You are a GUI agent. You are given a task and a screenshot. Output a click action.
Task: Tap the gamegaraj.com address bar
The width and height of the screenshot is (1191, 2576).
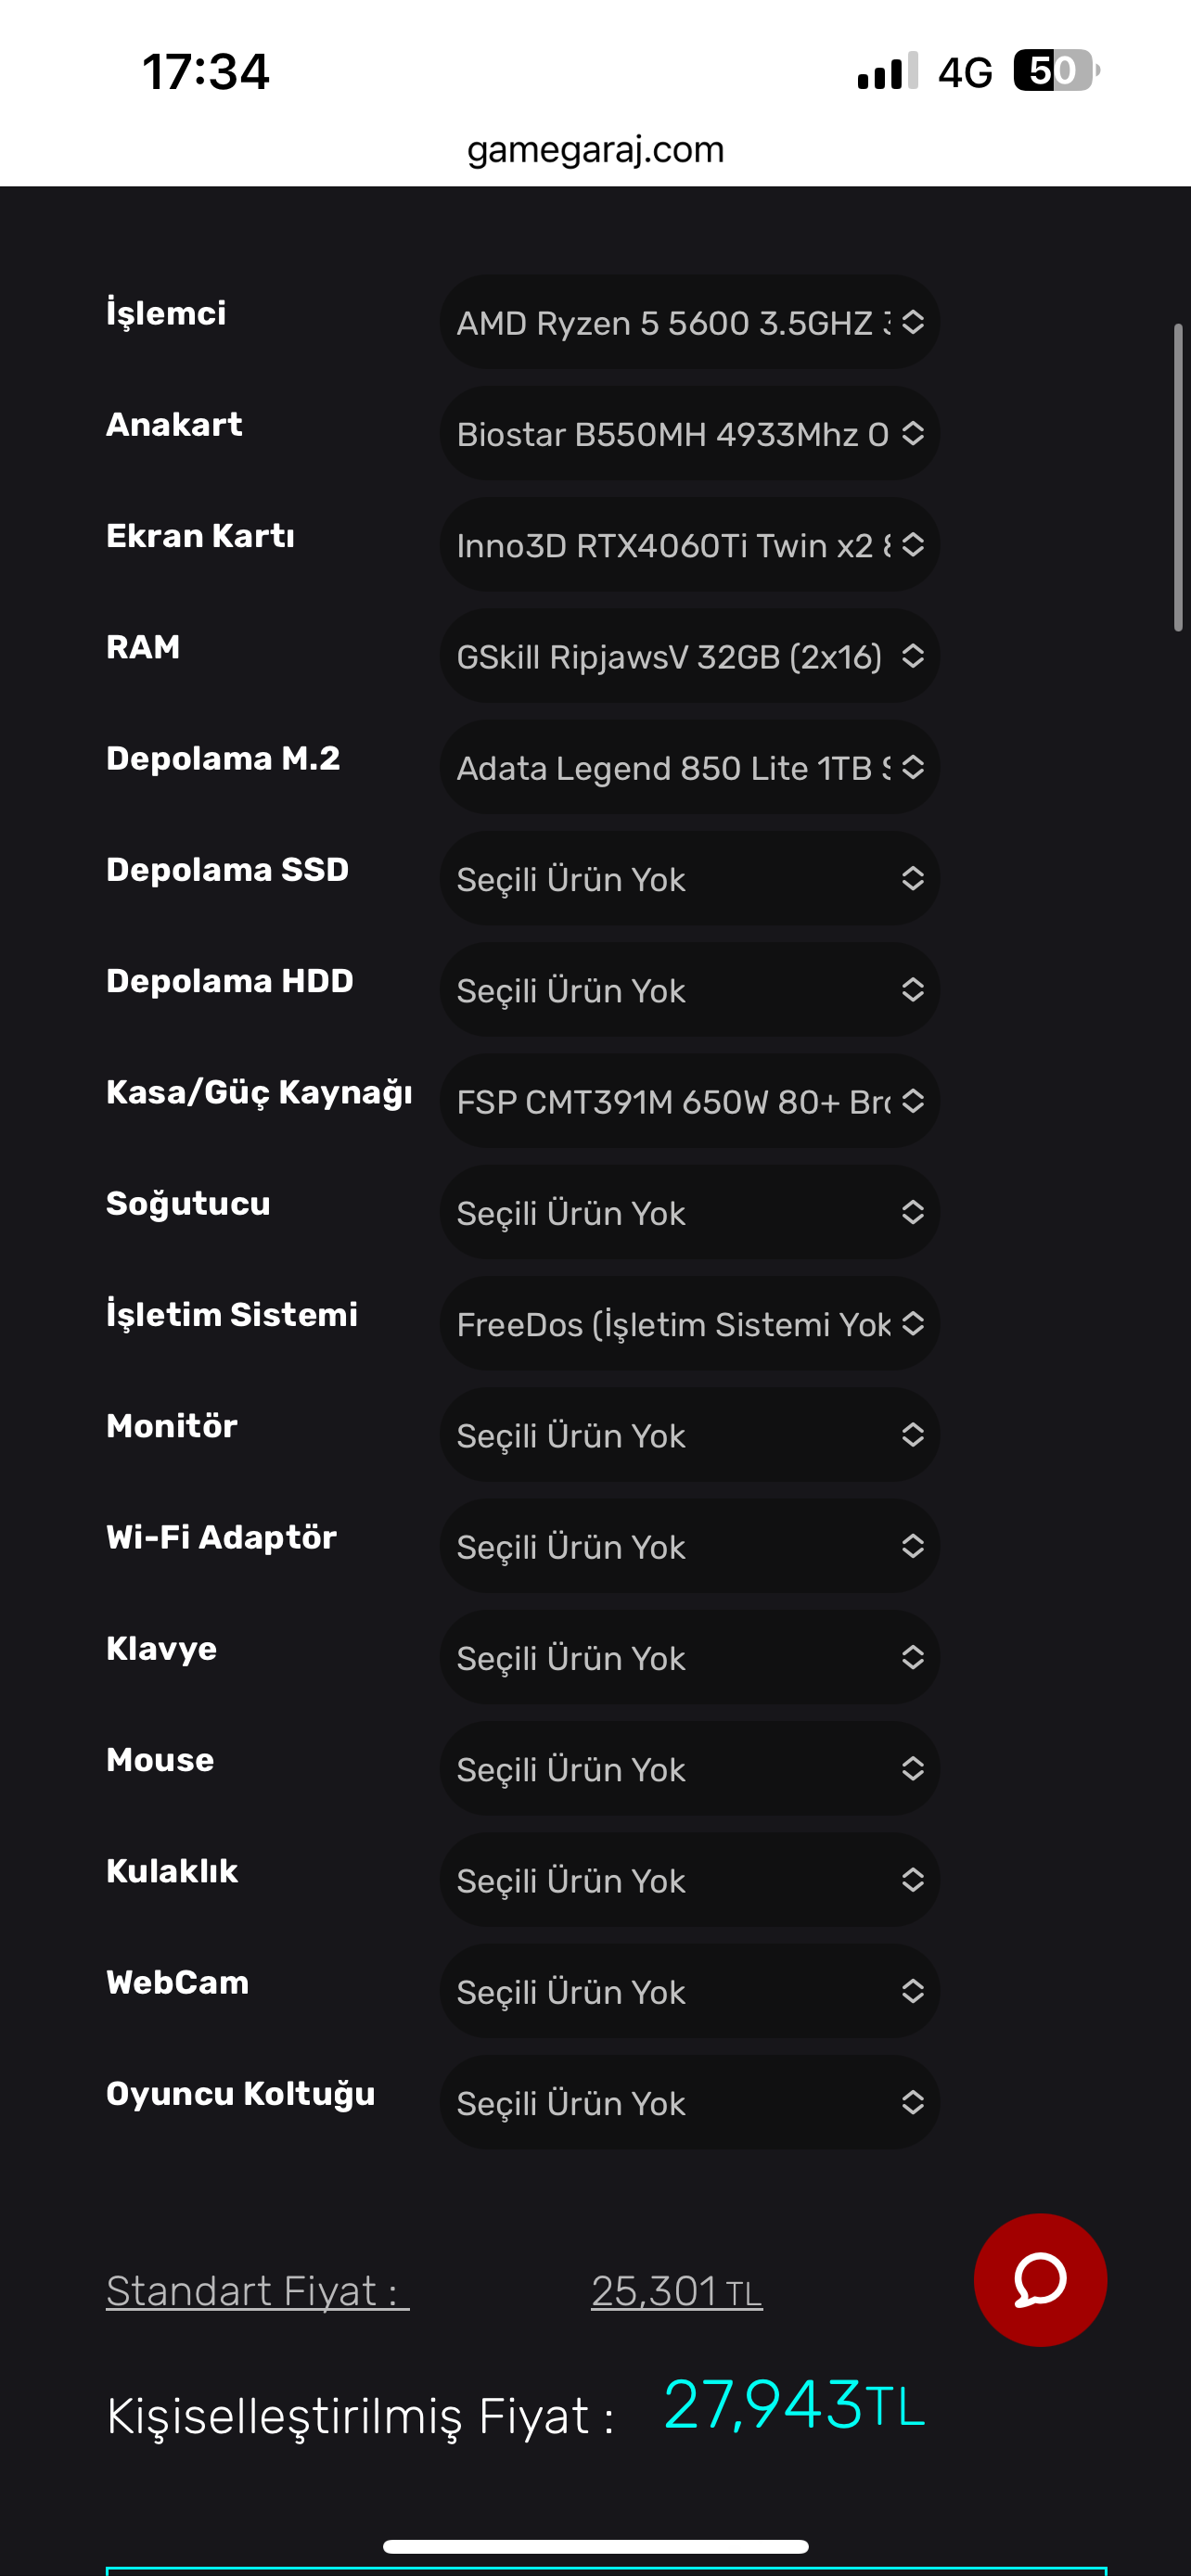tap(595, 149)
